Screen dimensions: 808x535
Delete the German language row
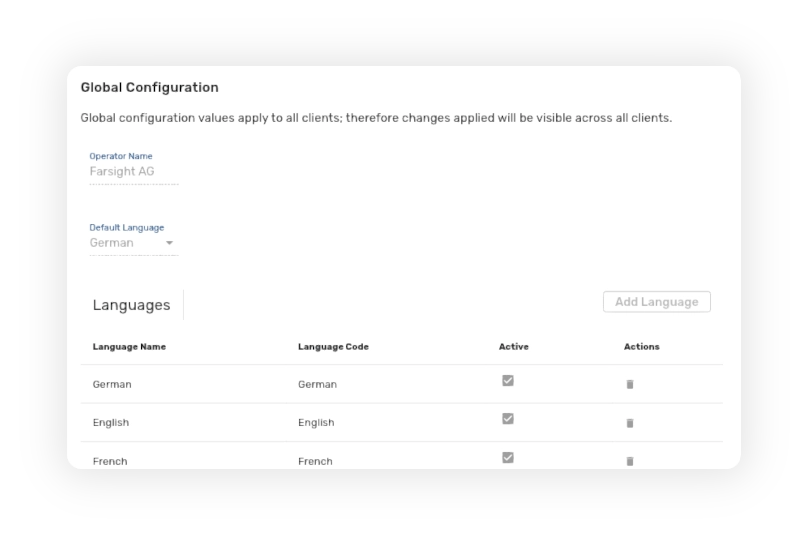tap(630, 384)
